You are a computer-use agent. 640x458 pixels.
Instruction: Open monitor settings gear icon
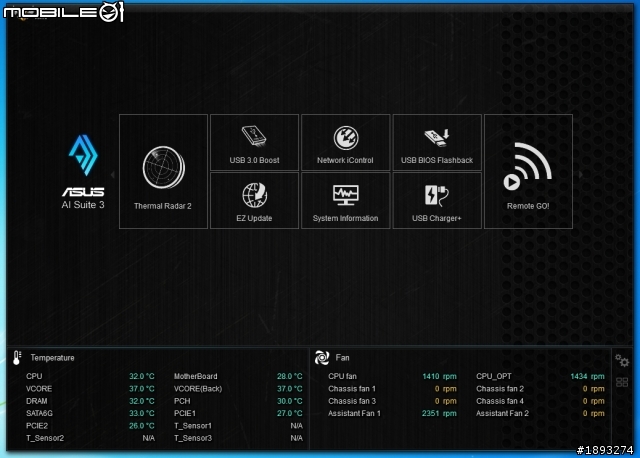(622, 360)
